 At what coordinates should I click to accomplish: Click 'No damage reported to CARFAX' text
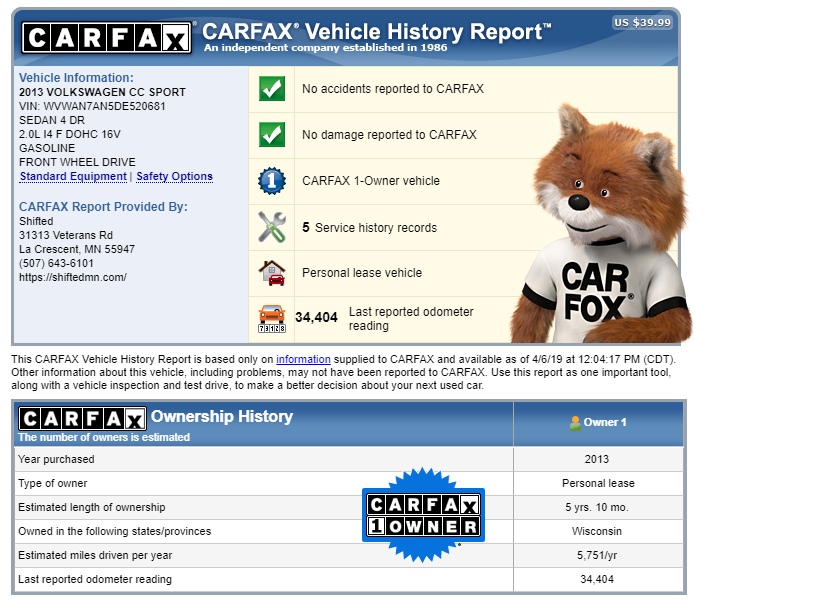coord(389,135)
